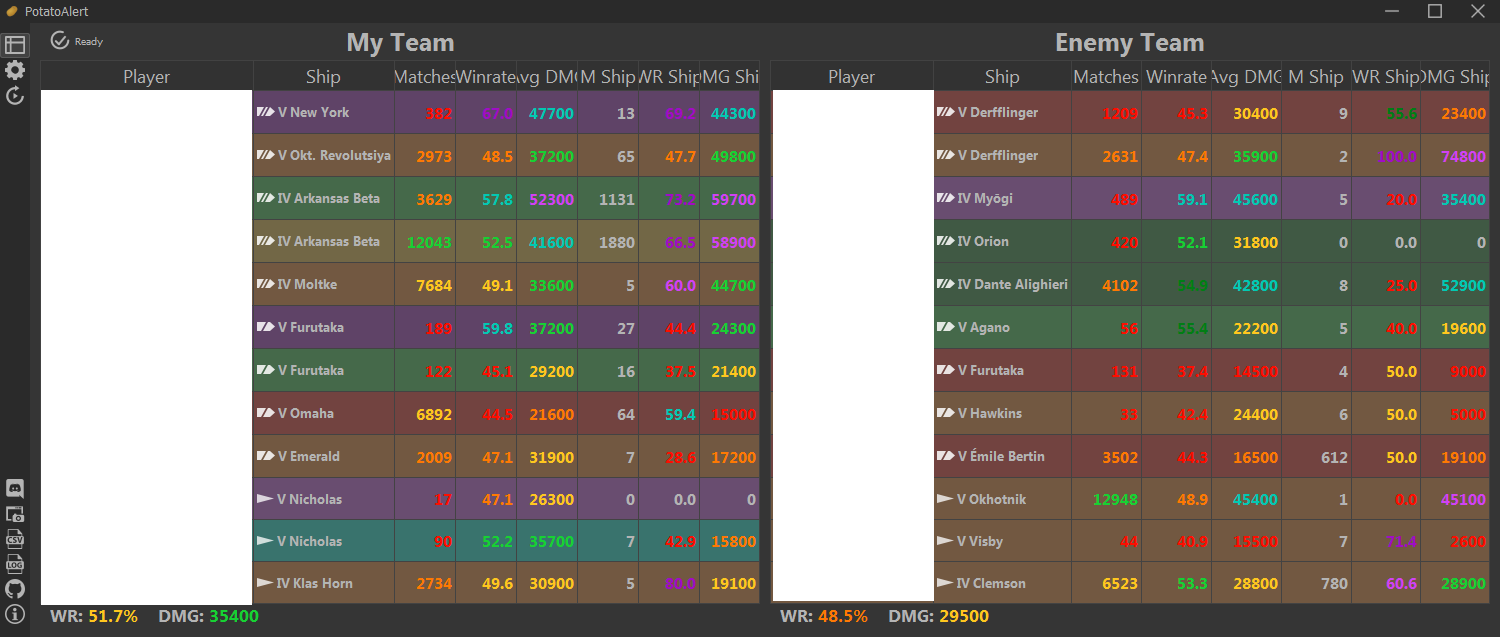Click the screenshot capture icon
The height and width of the screenshot is (637, 1500).
(x=15, y=514)
